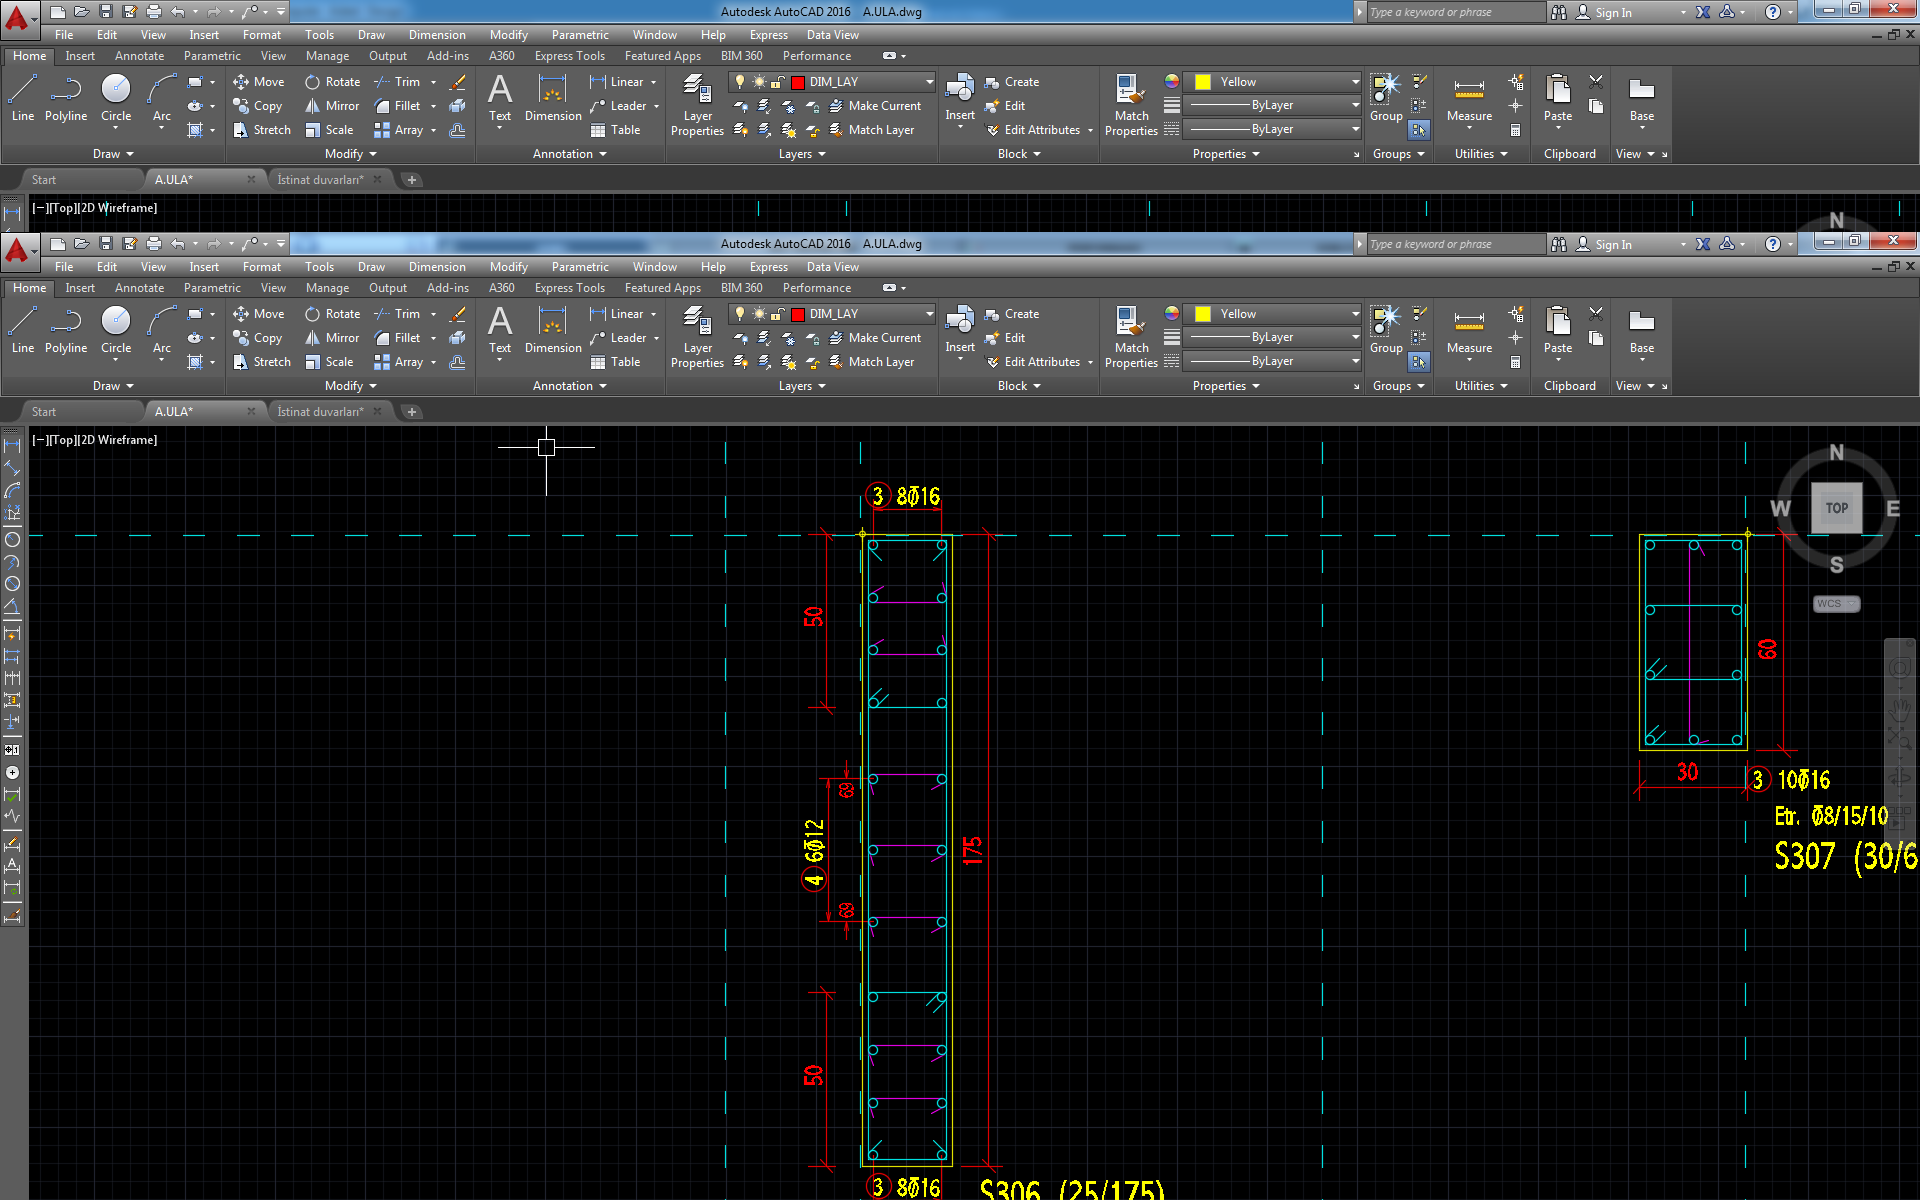The height and width of the screenshot is (1200, 1920).
Task: Click Make Current in lower ribbon Layers panel
Action: [884, 338]
